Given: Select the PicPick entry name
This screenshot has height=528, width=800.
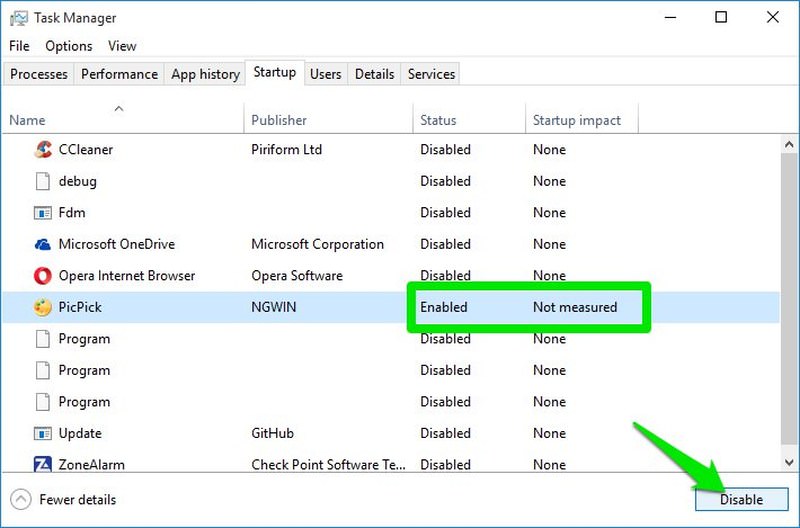Looking at the screenshot, I should [80, 308].
